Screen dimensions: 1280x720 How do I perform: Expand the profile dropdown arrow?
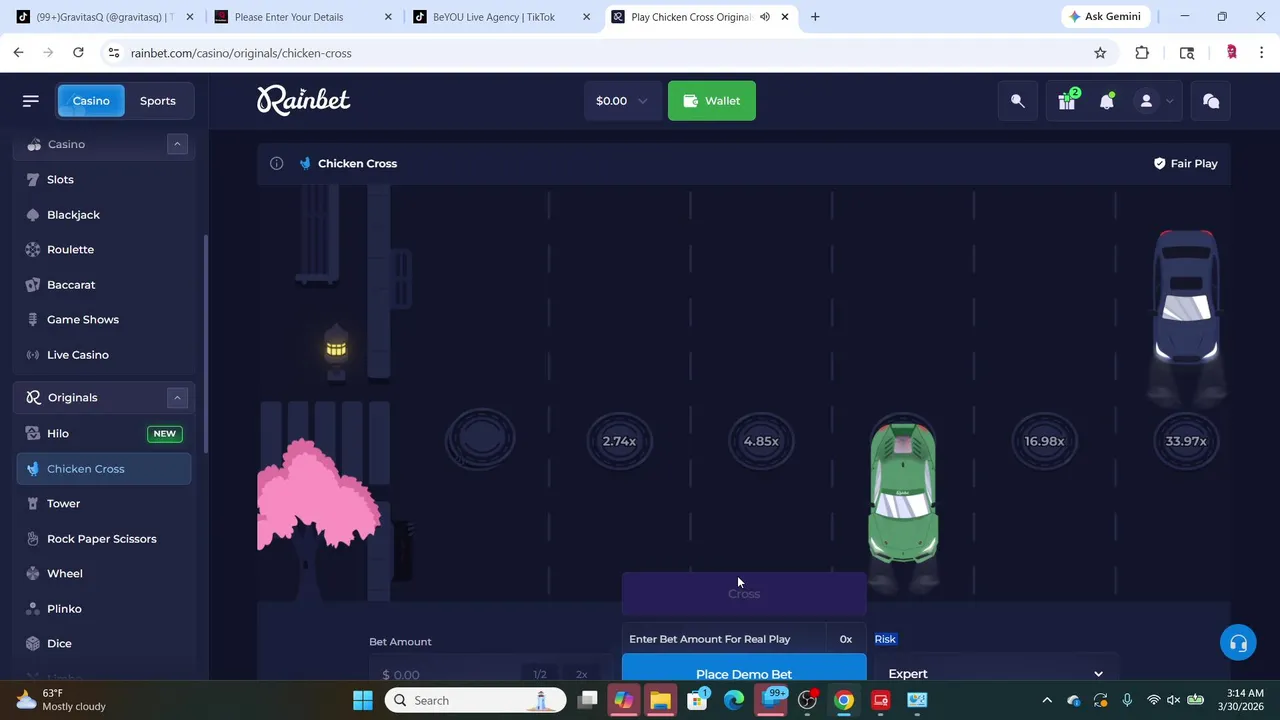pyautogui.click(x=1169, y=101)
